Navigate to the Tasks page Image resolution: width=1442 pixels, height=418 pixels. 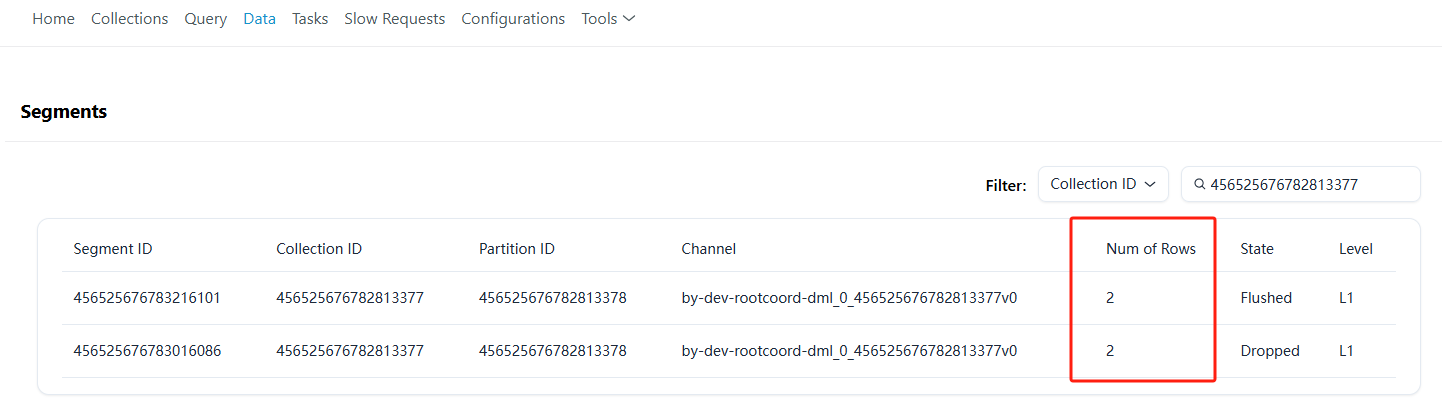(x=310, y=19)
